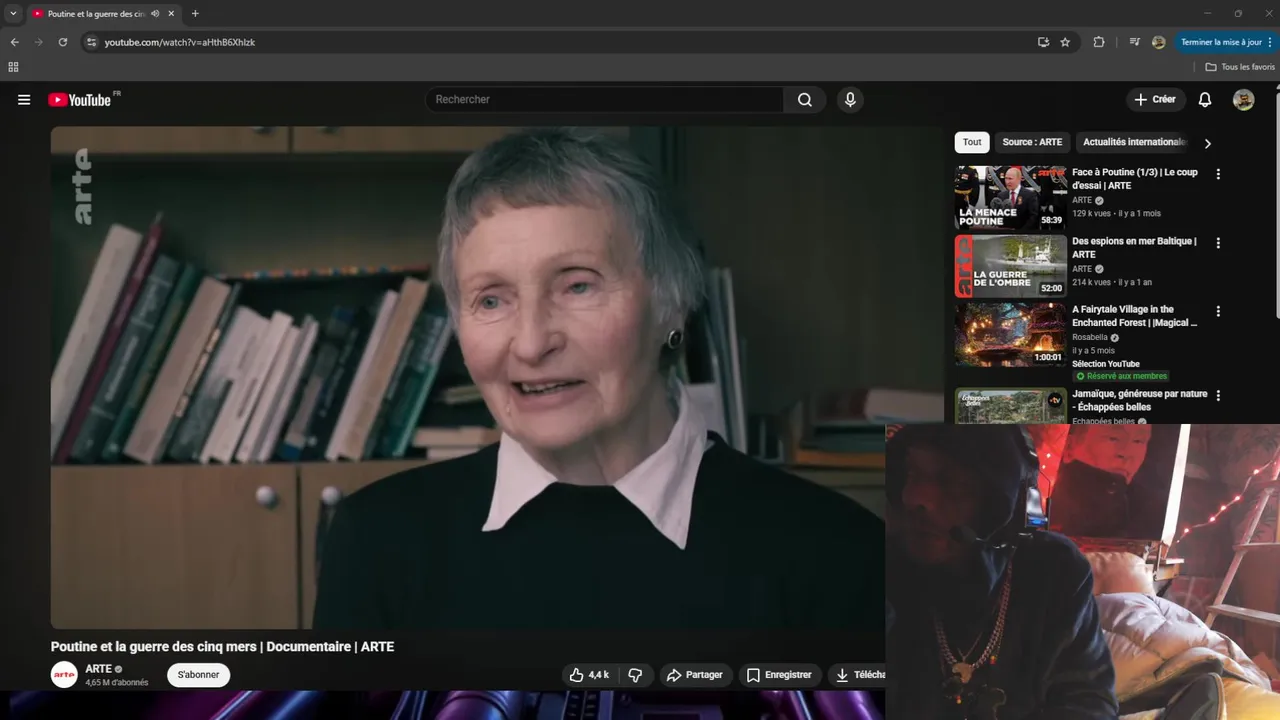
Task: Show more filter chips with right arrow
Action: pyautogui.click(x=1207, y=143)
